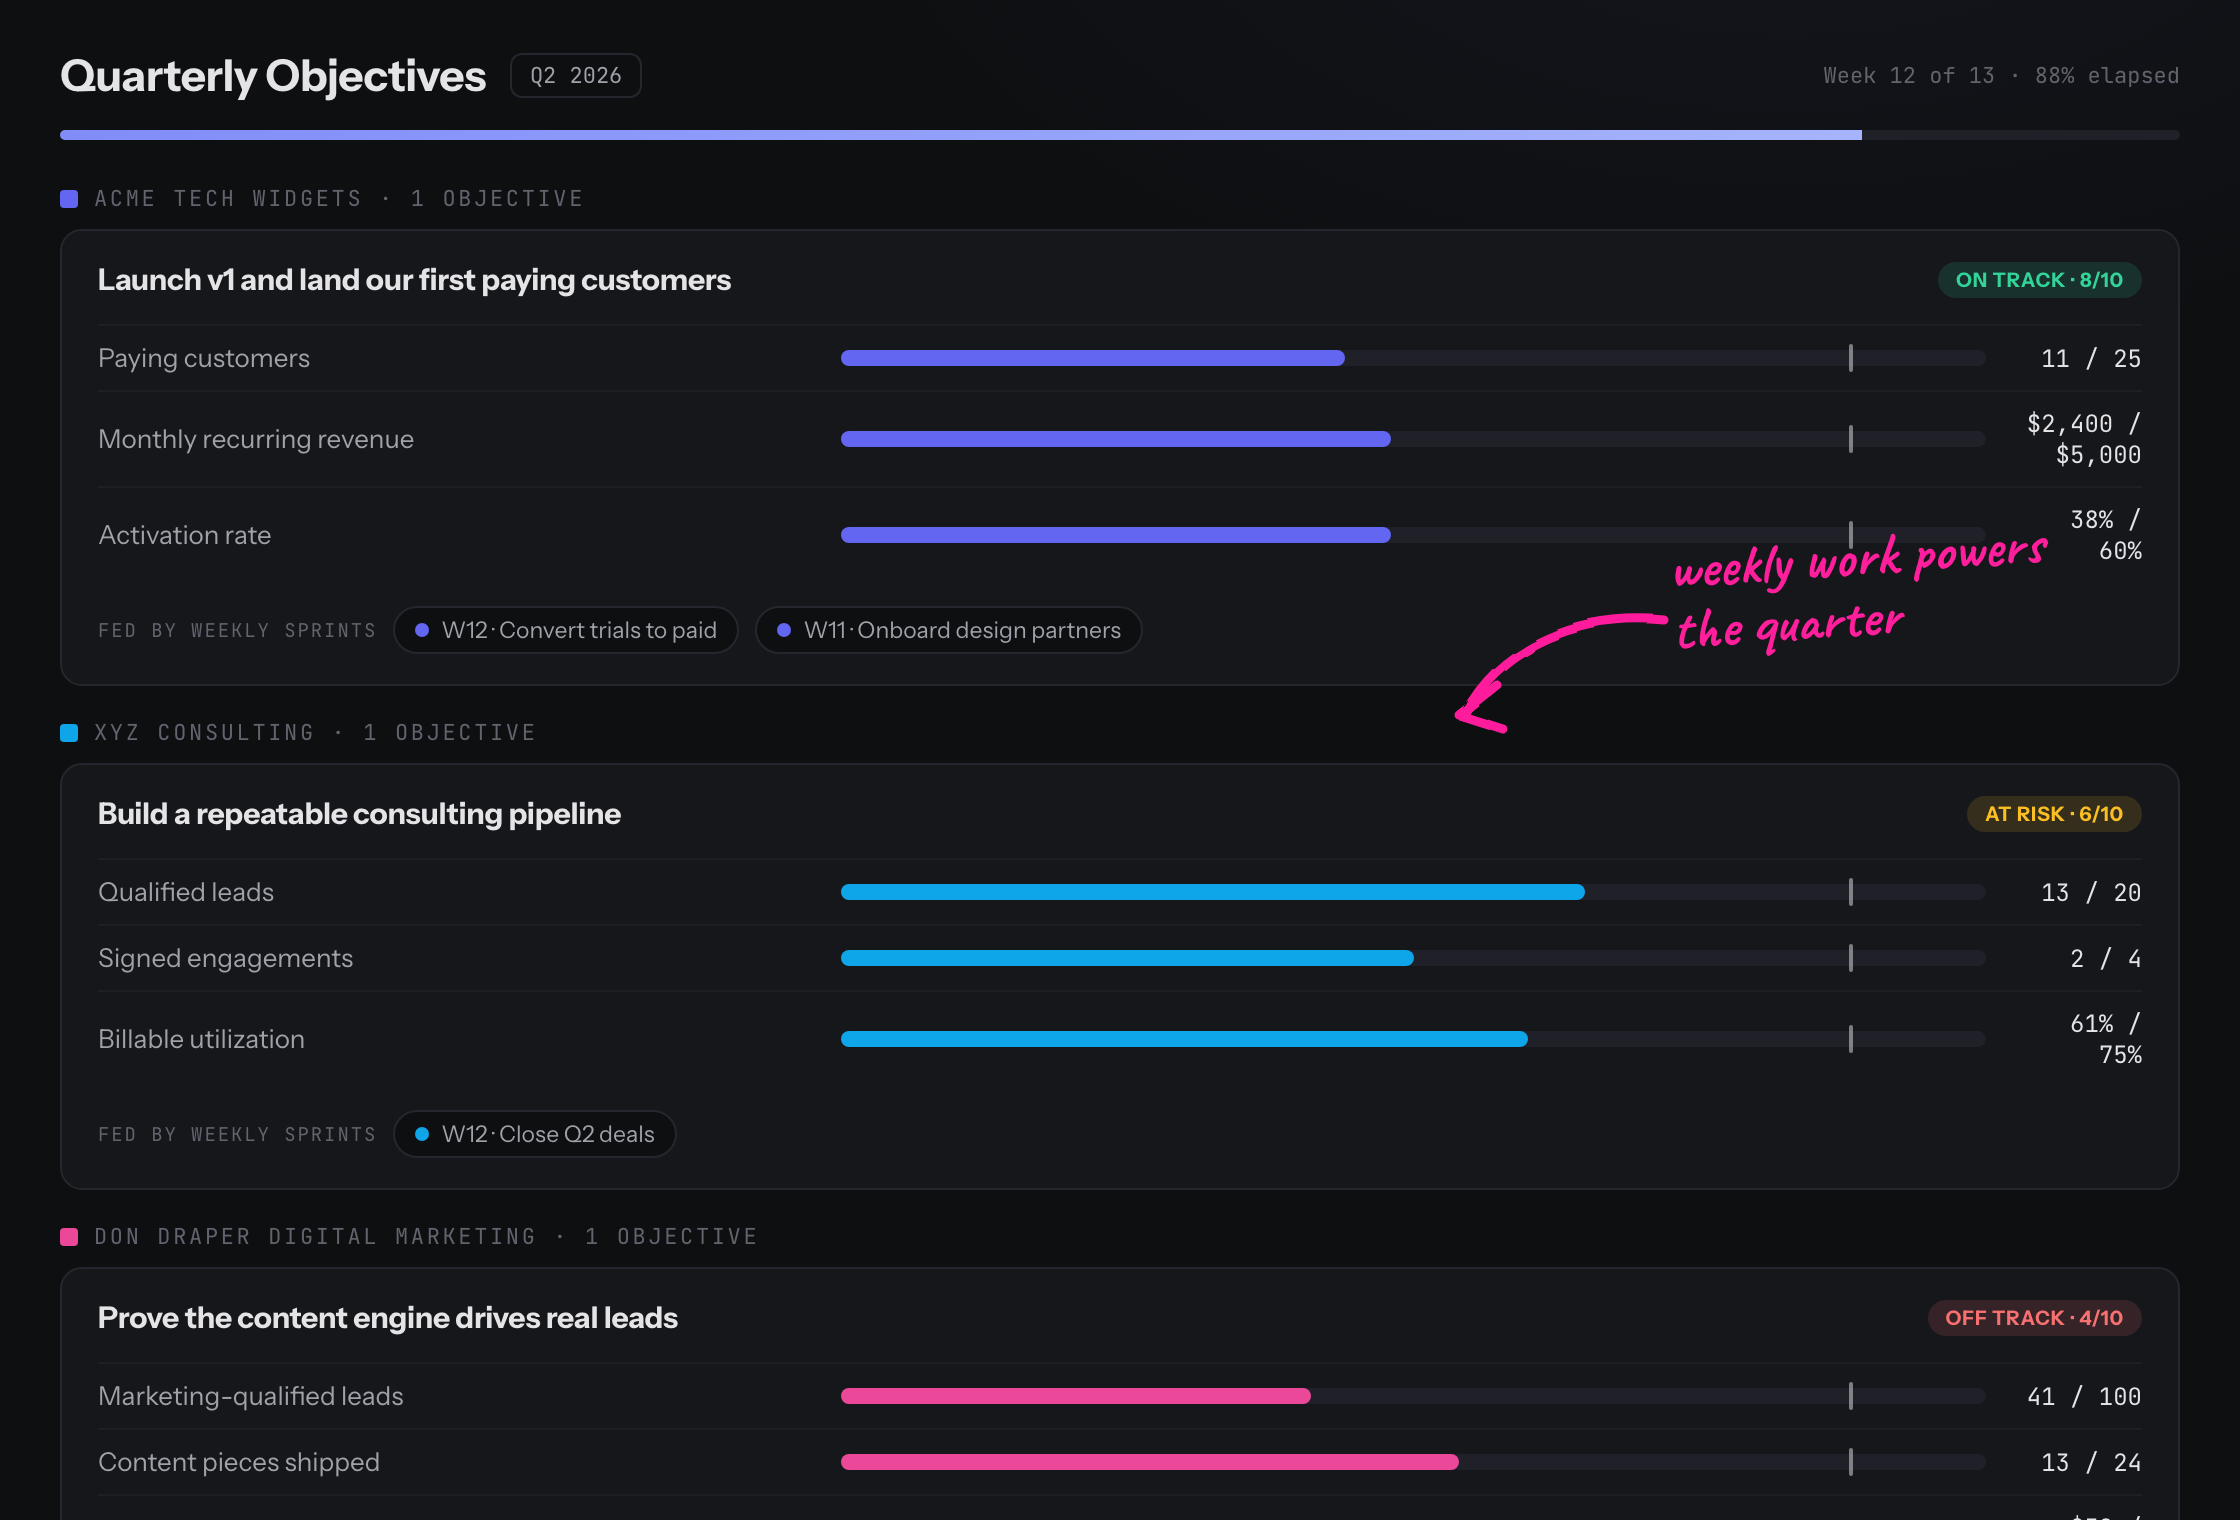The width and height of the screenshot is (2240, 1520).
Task: Open the W12 Close Q2 deals sprint
Action: (x=535, y=1134)
